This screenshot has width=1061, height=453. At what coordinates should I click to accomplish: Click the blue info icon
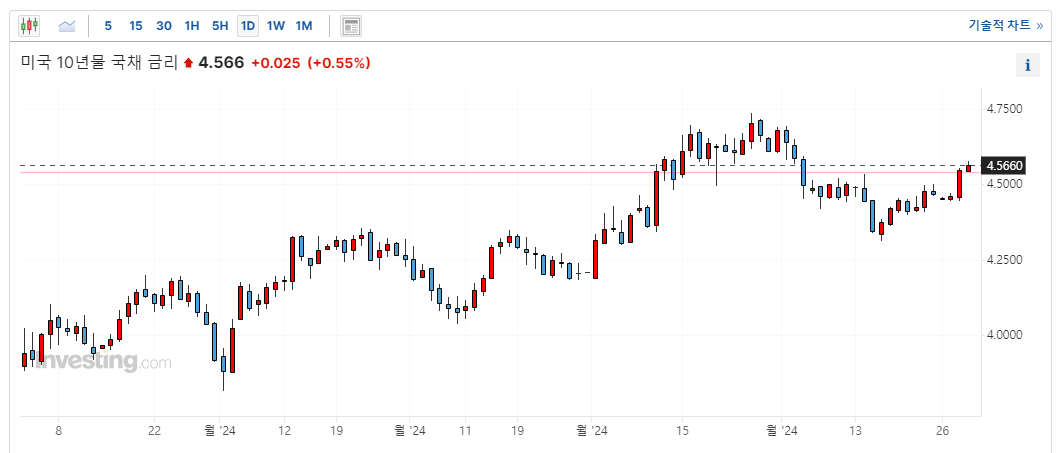coord(1028,65)
